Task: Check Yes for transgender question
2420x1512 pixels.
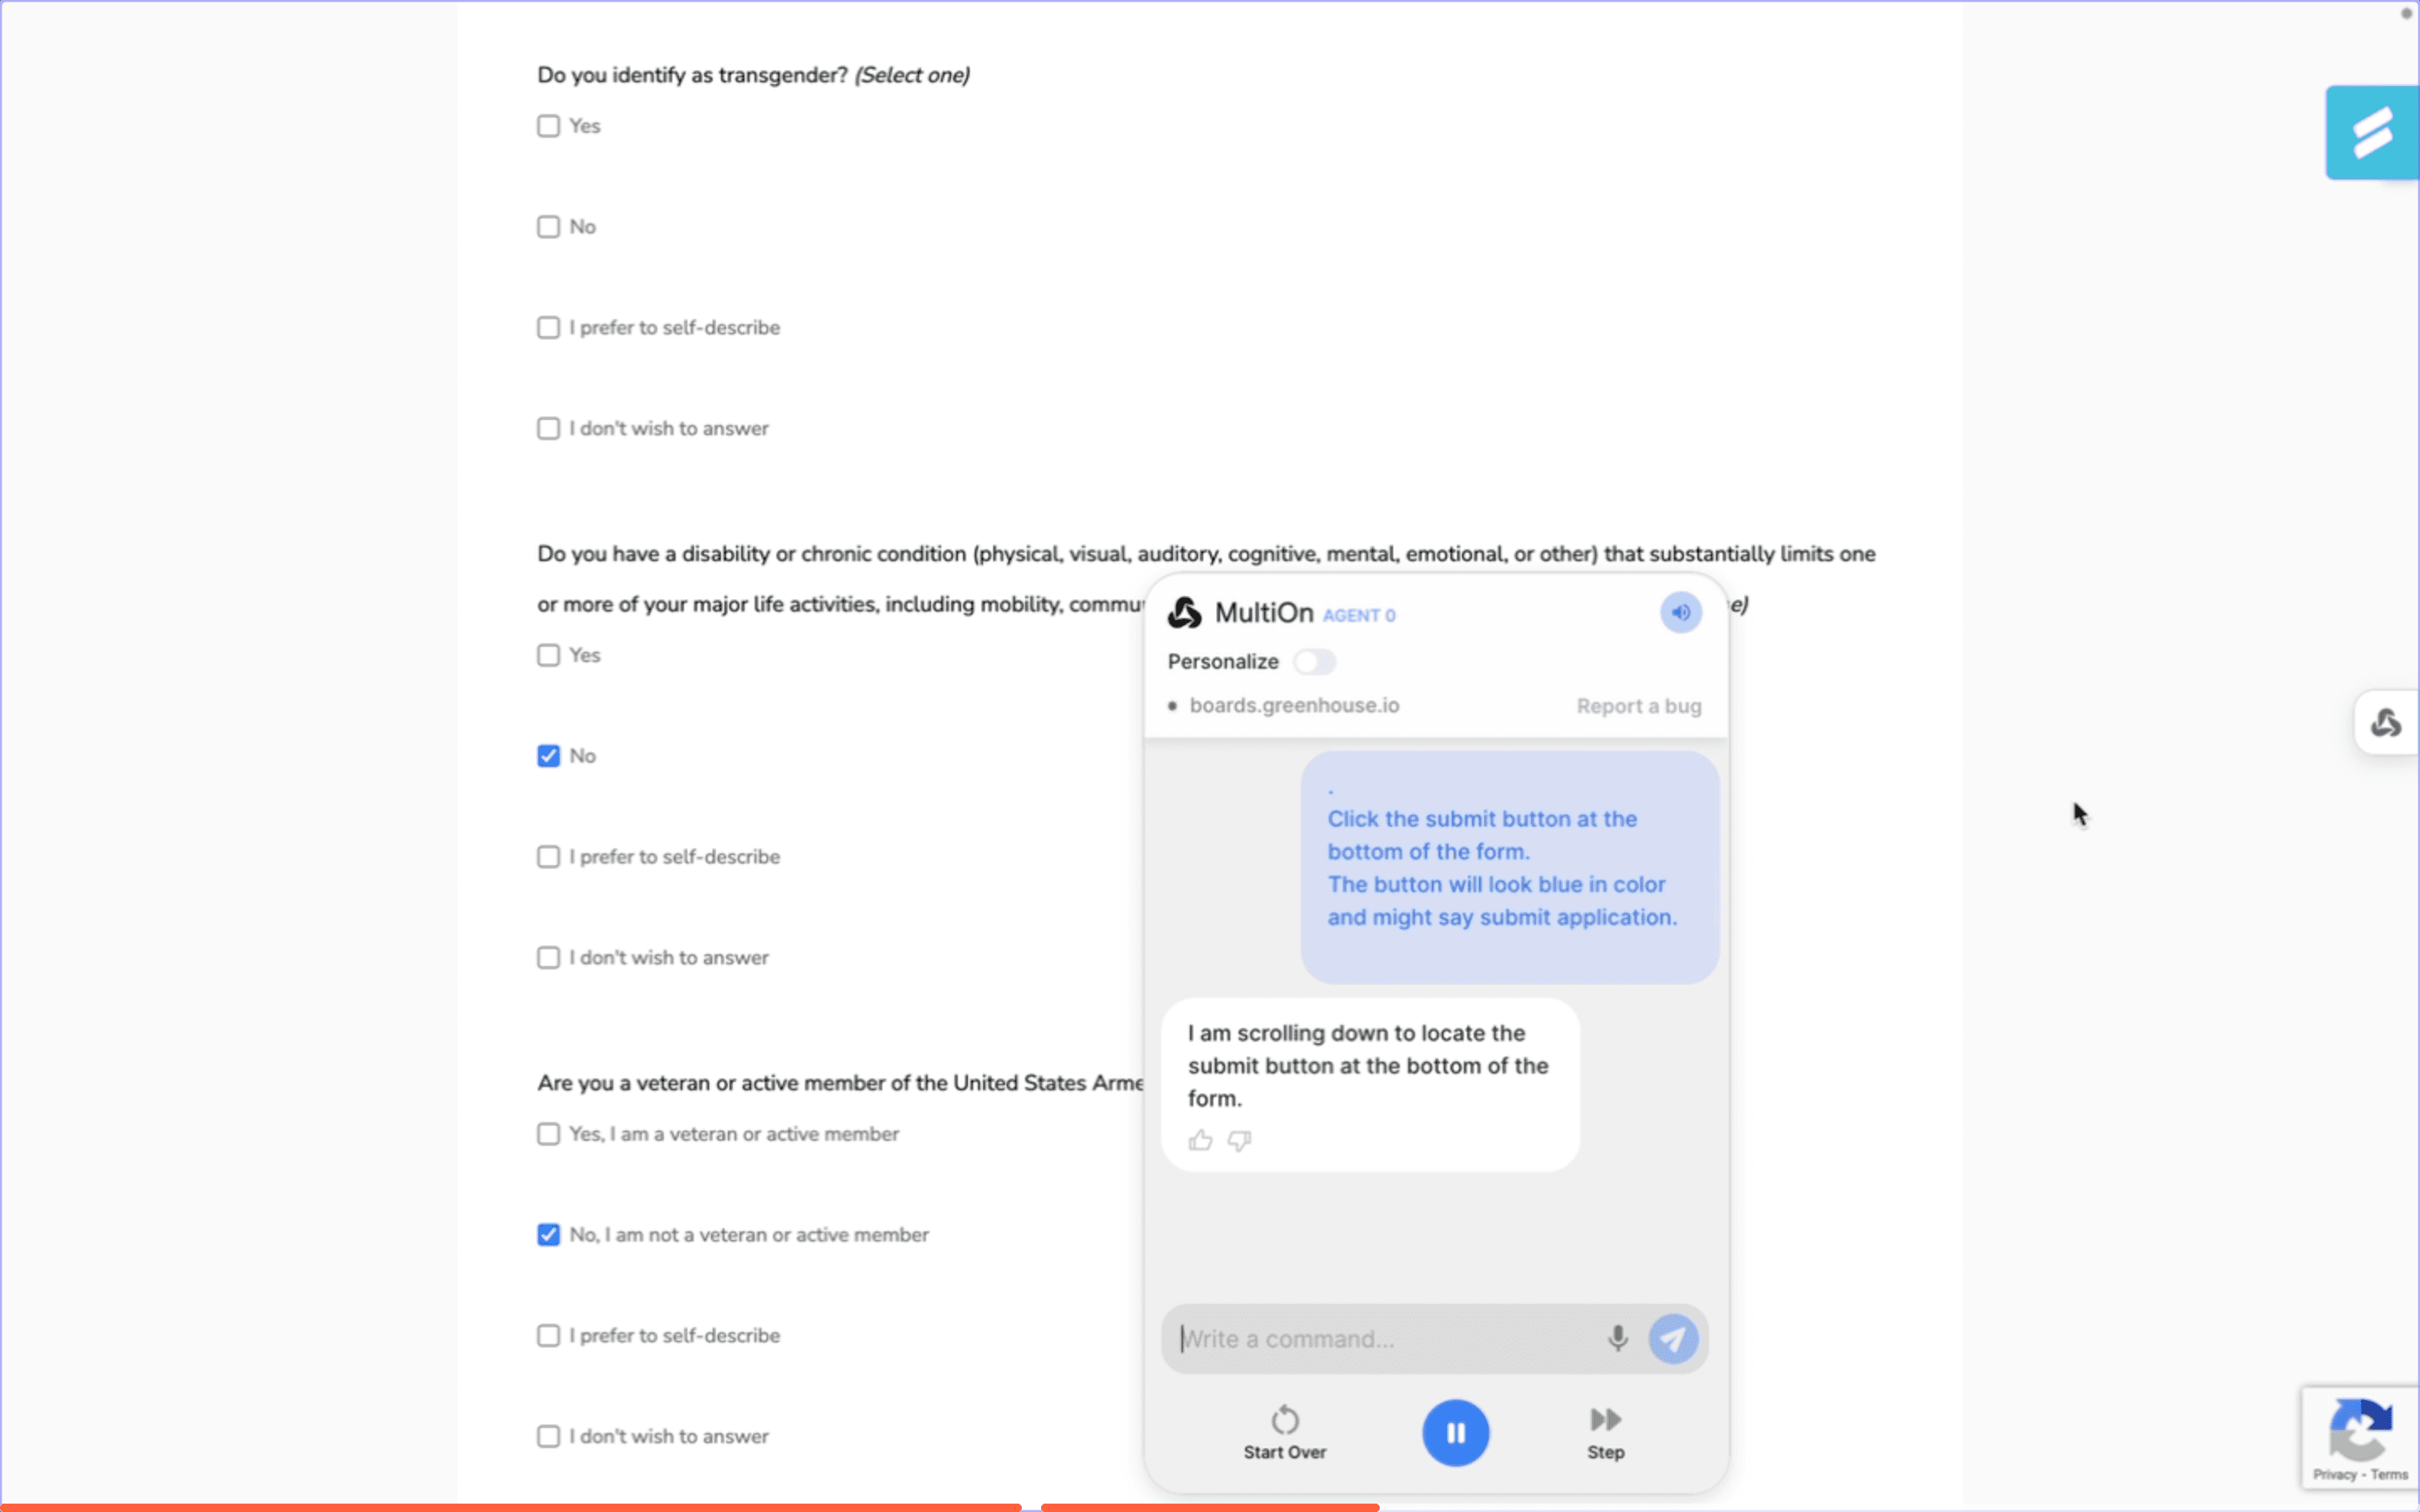Action: (548, 126)
